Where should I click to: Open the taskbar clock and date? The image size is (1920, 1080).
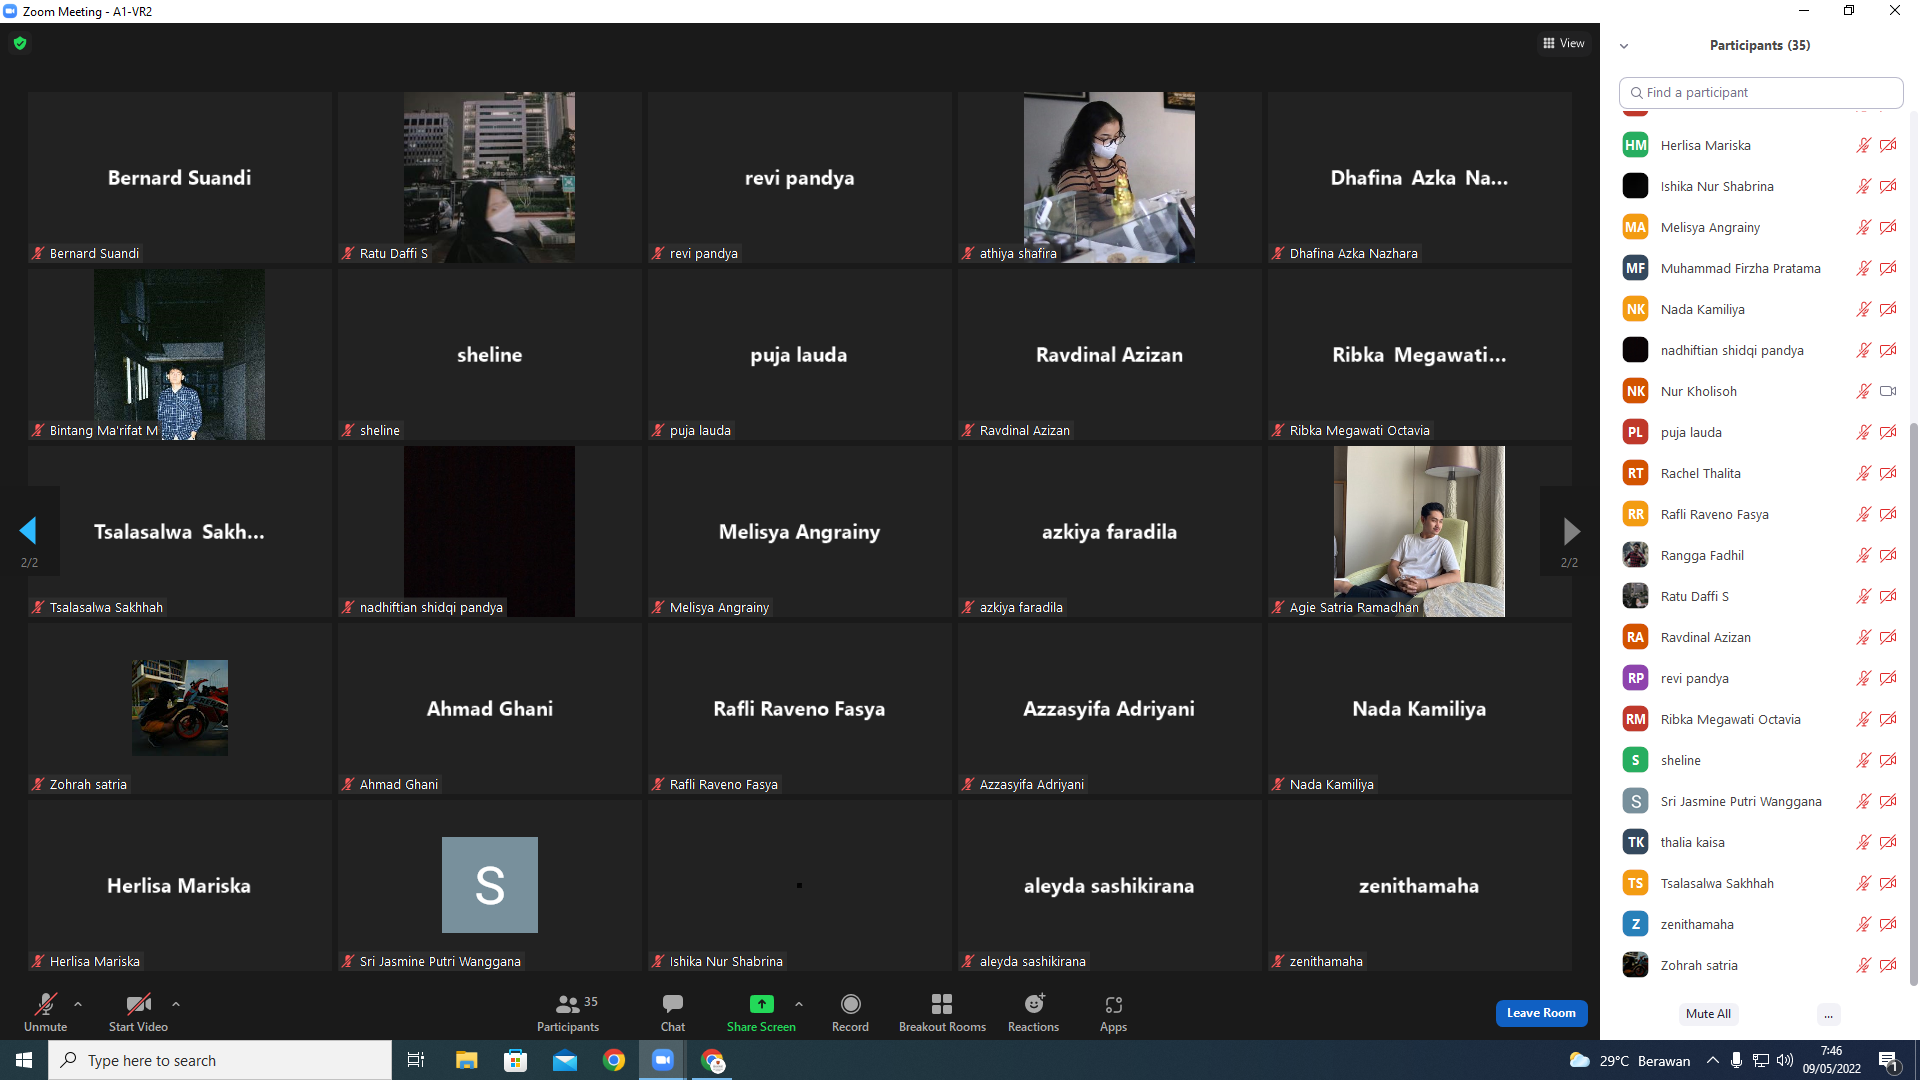coord(1832,1060)
